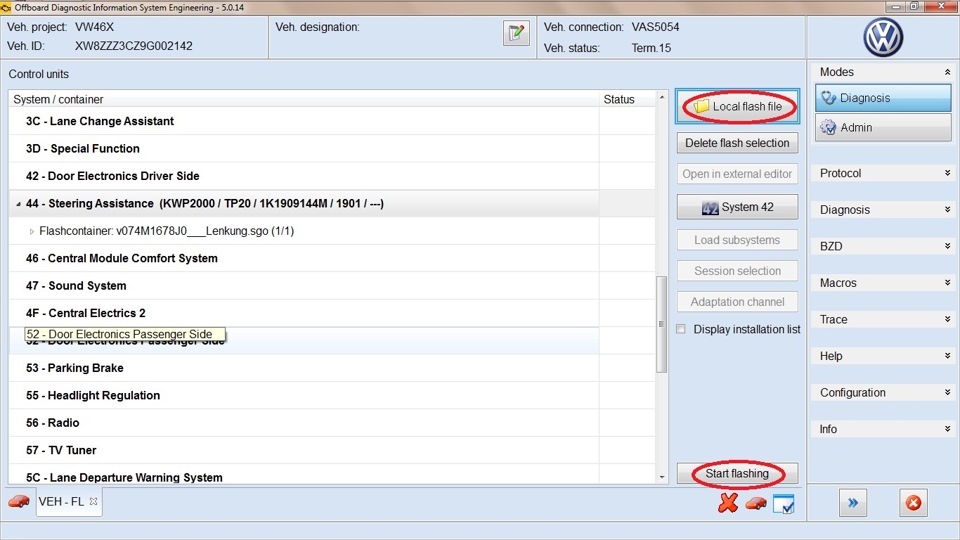The width and height of the screenshot is (960, 540).
Task: Click Local flash file button
Action: coord(737,107)
